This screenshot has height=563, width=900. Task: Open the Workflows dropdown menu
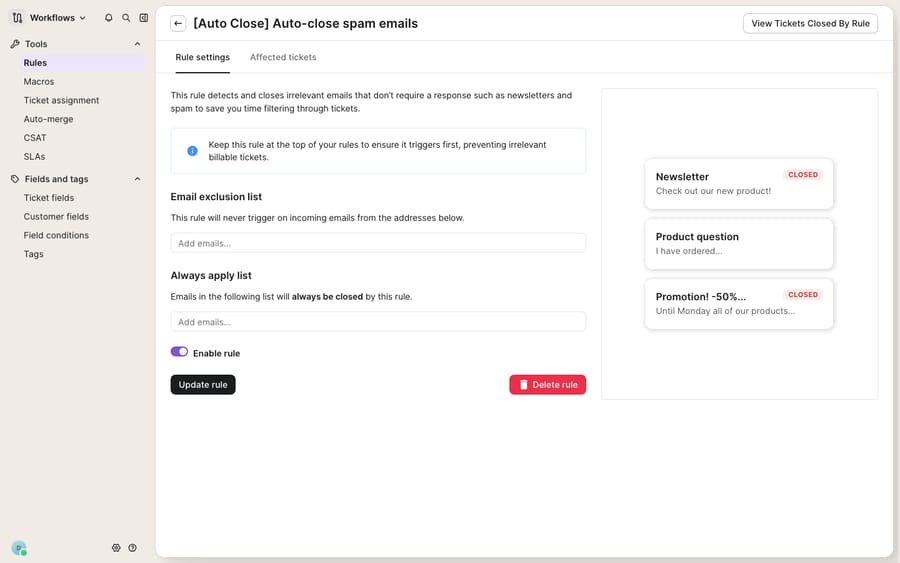pos(57,18)
